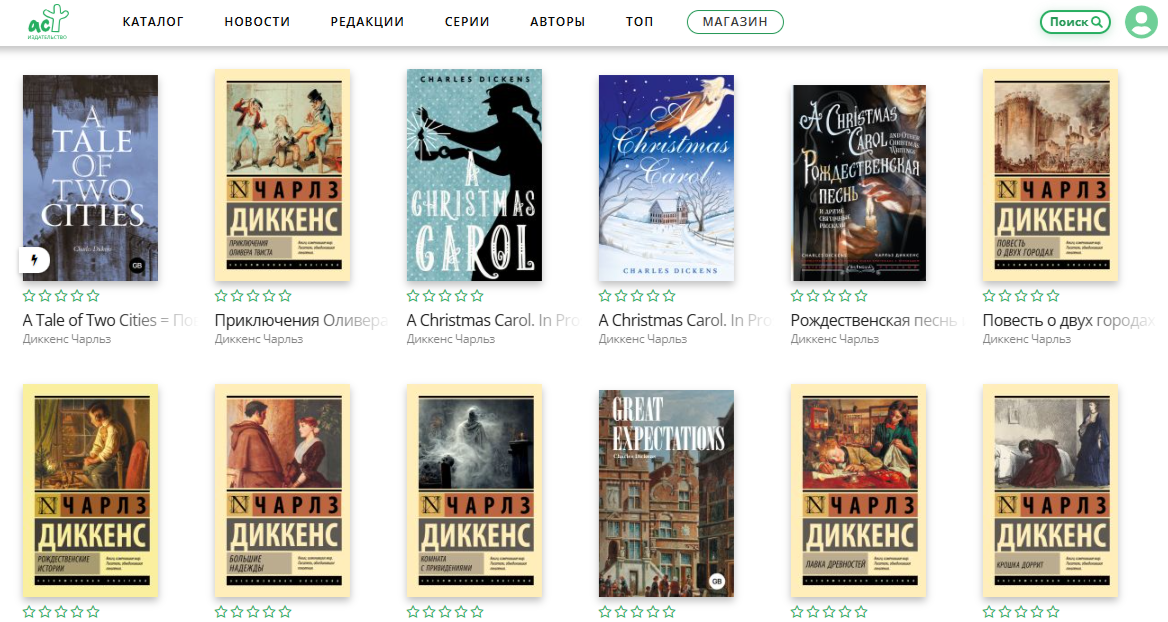
Task: Click the Поиск search button
Action: 1076,22
